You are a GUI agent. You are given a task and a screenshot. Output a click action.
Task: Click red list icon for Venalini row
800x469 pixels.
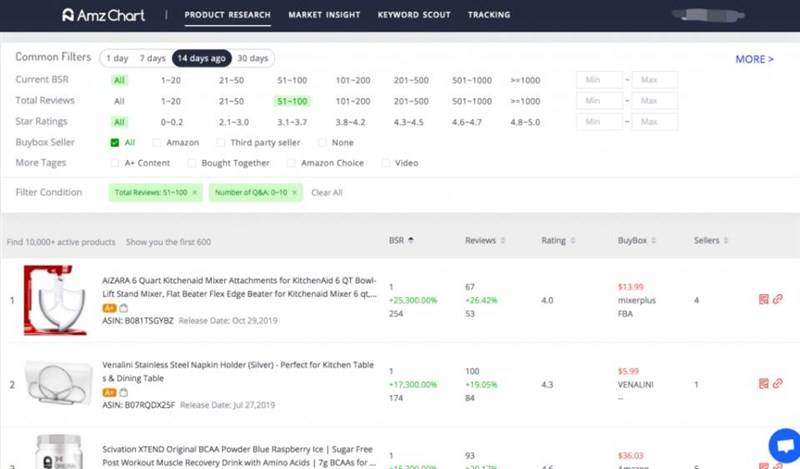click(763, 383)
